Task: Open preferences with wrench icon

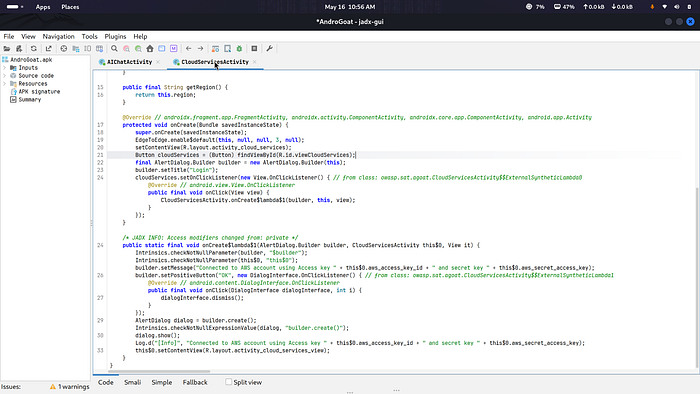Action: 270,49
